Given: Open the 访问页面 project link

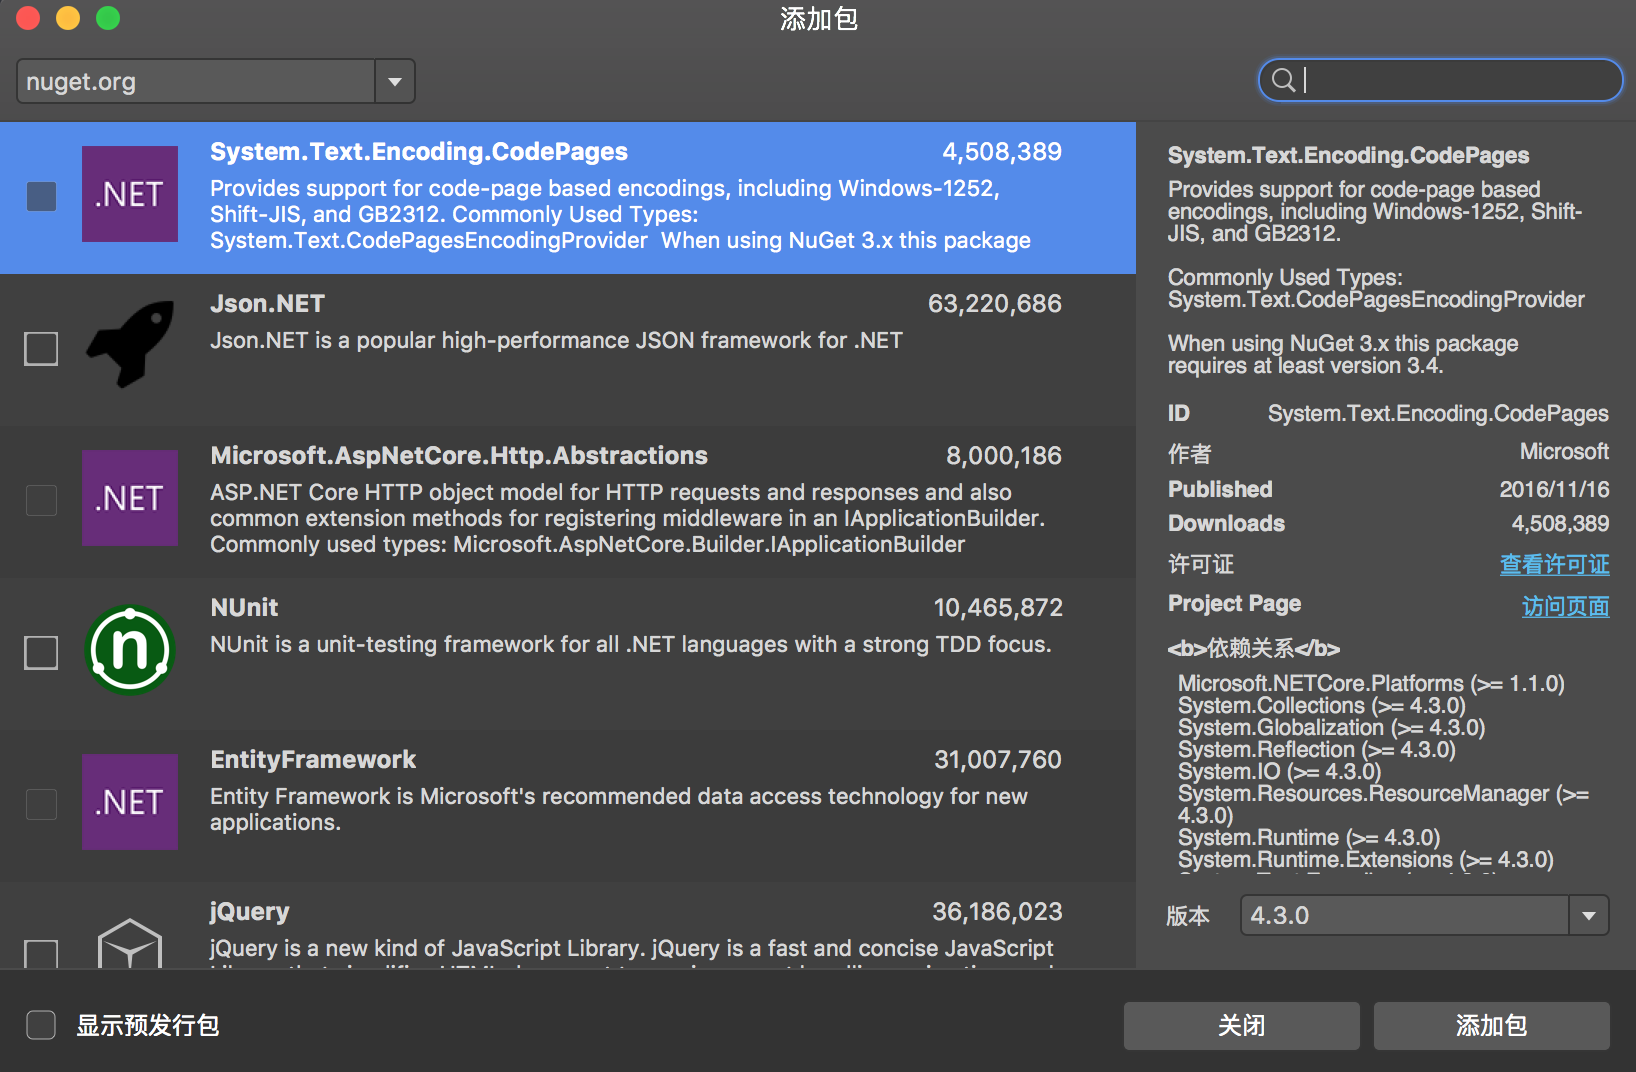Looking at the screenshot, I should point(1565,606).
